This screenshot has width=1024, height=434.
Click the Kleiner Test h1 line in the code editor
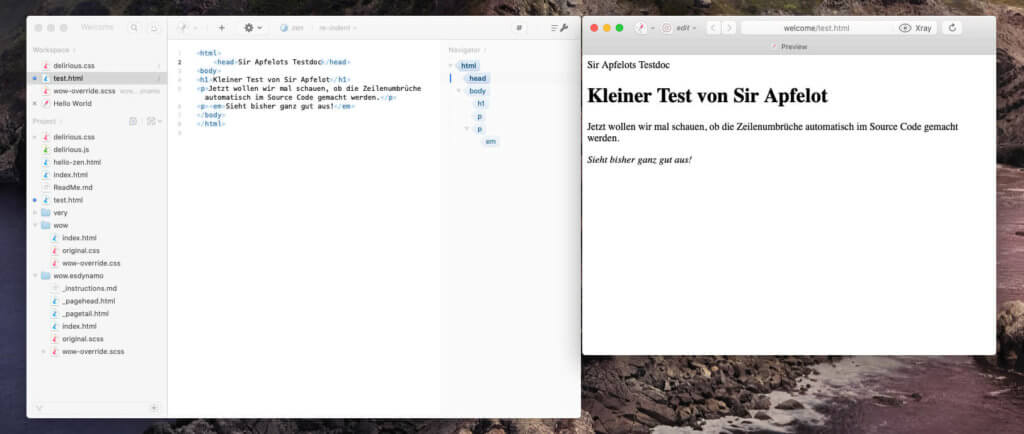(x=273, y=80)
